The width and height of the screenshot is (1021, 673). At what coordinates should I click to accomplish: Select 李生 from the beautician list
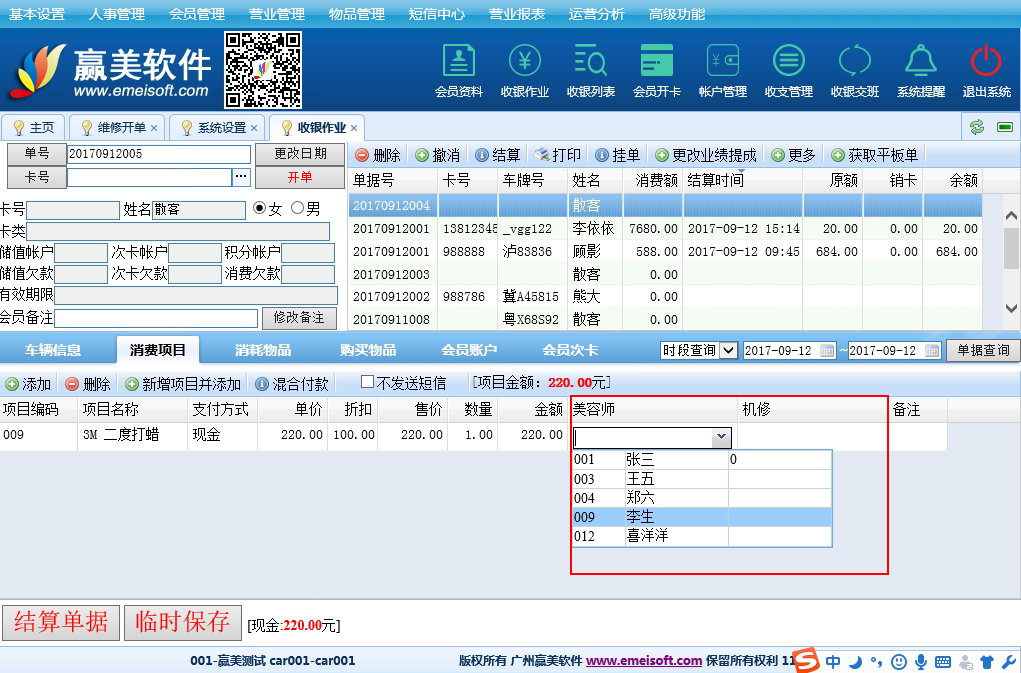(x=640, y=517)
